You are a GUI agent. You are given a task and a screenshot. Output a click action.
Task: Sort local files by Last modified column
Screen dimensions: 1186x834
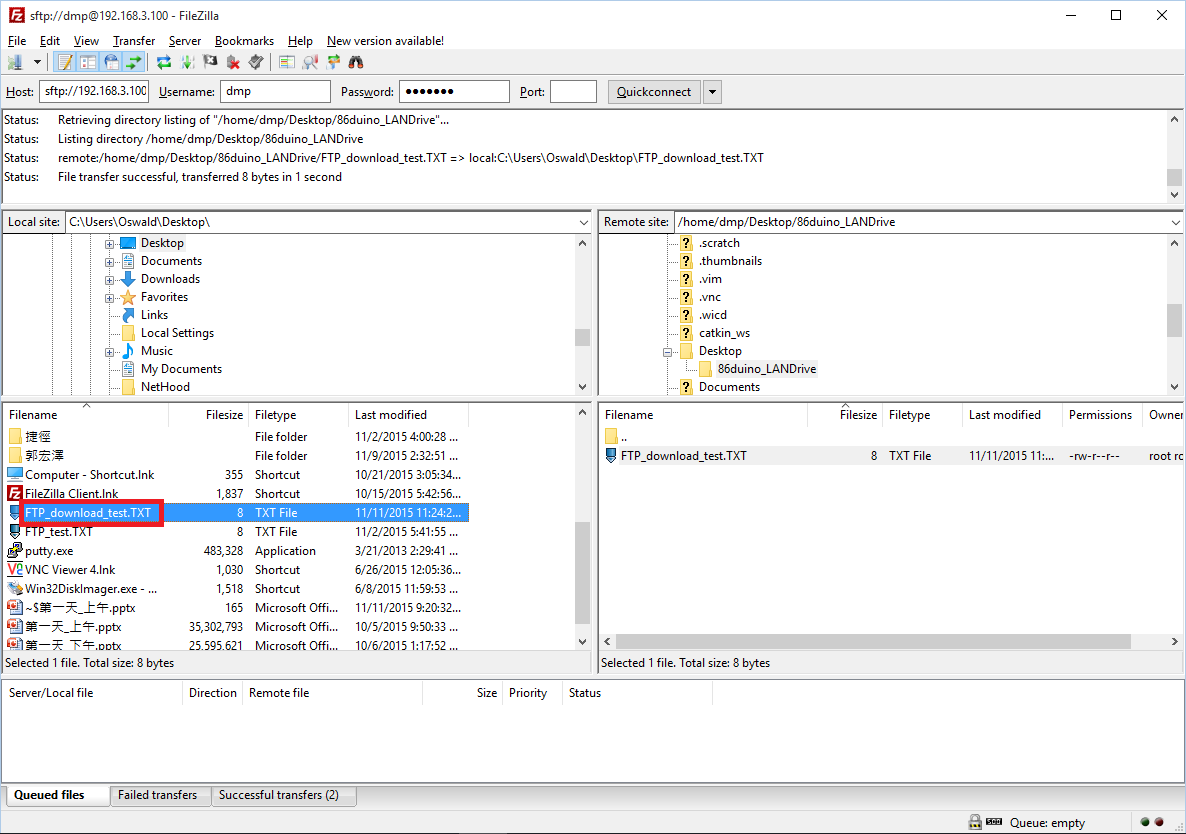408,415
